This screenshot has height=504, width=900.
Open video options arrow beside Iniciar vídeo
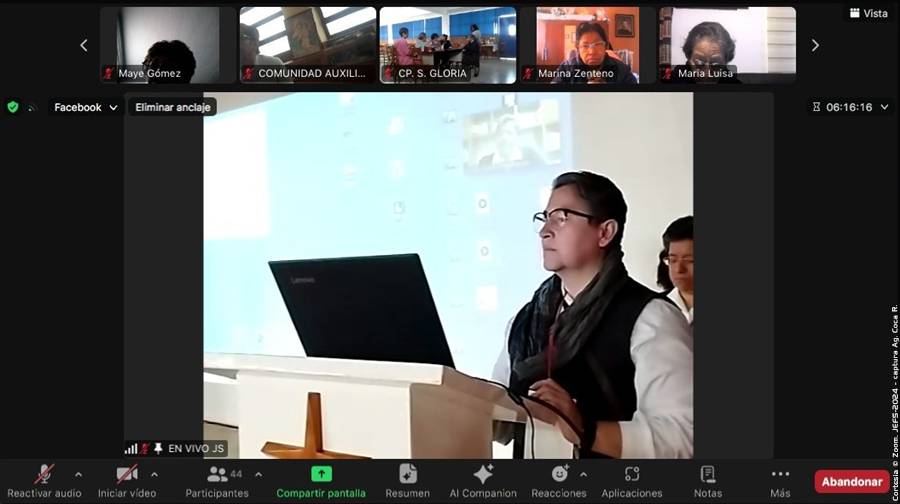click(x=154, y=475)
